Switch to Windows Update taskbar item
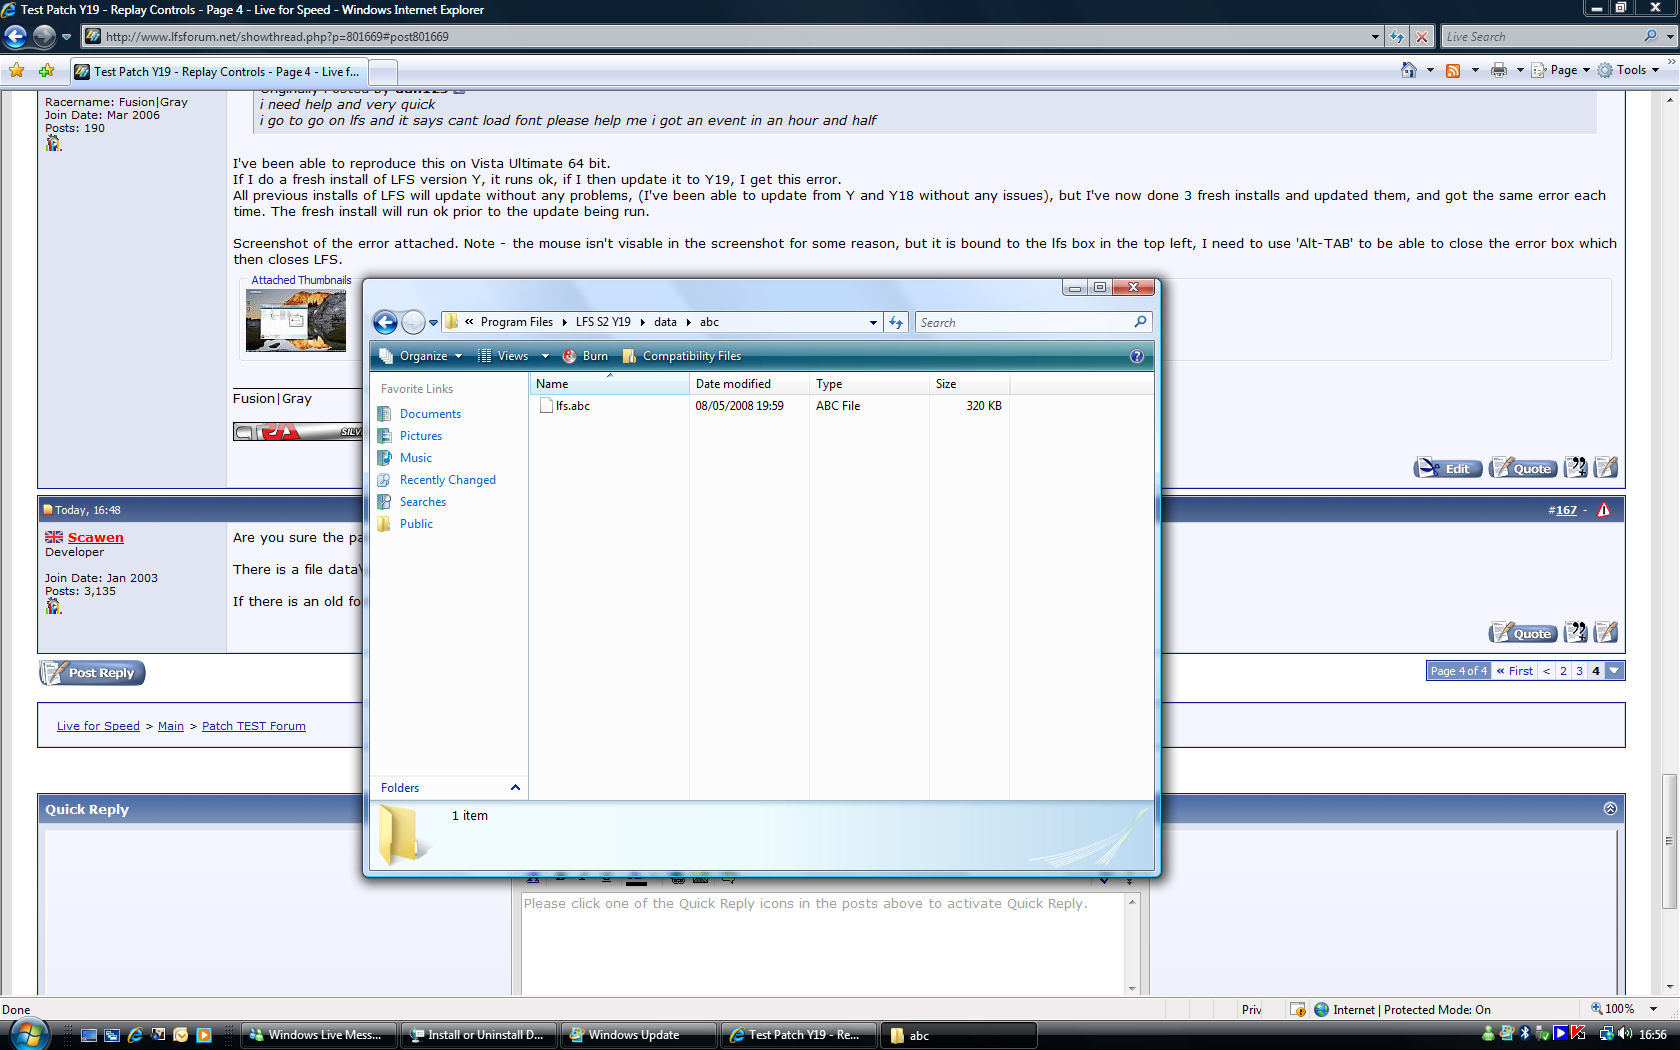 tap(638, 1035)
